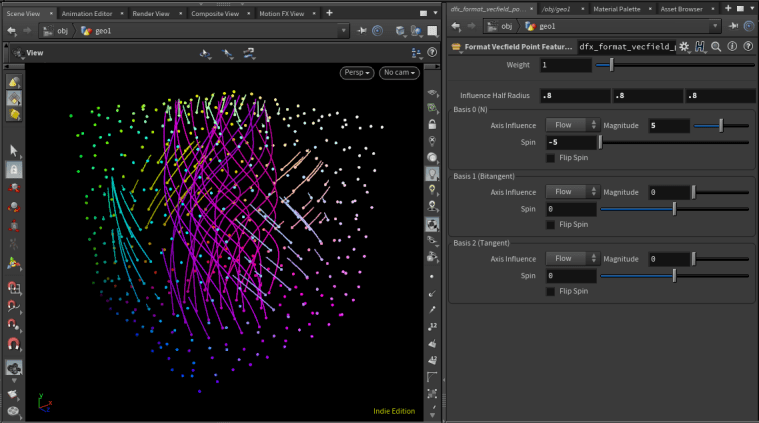Check Flip Spin in Basis 2 (Tangent)
The height and width of the screenshot is (423, 759).
(x=551, y=291)
